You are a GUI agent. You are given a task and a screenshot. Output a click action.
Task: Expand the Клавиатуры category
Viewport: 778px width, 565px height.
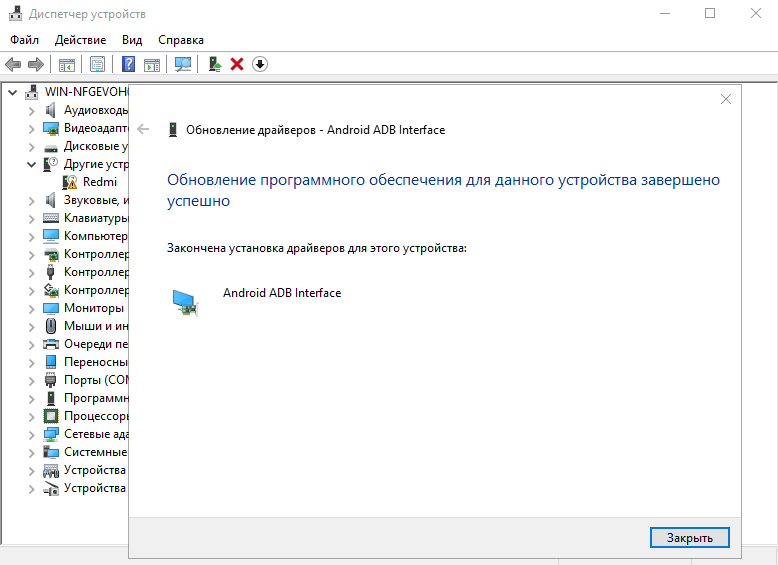[31, 218]
